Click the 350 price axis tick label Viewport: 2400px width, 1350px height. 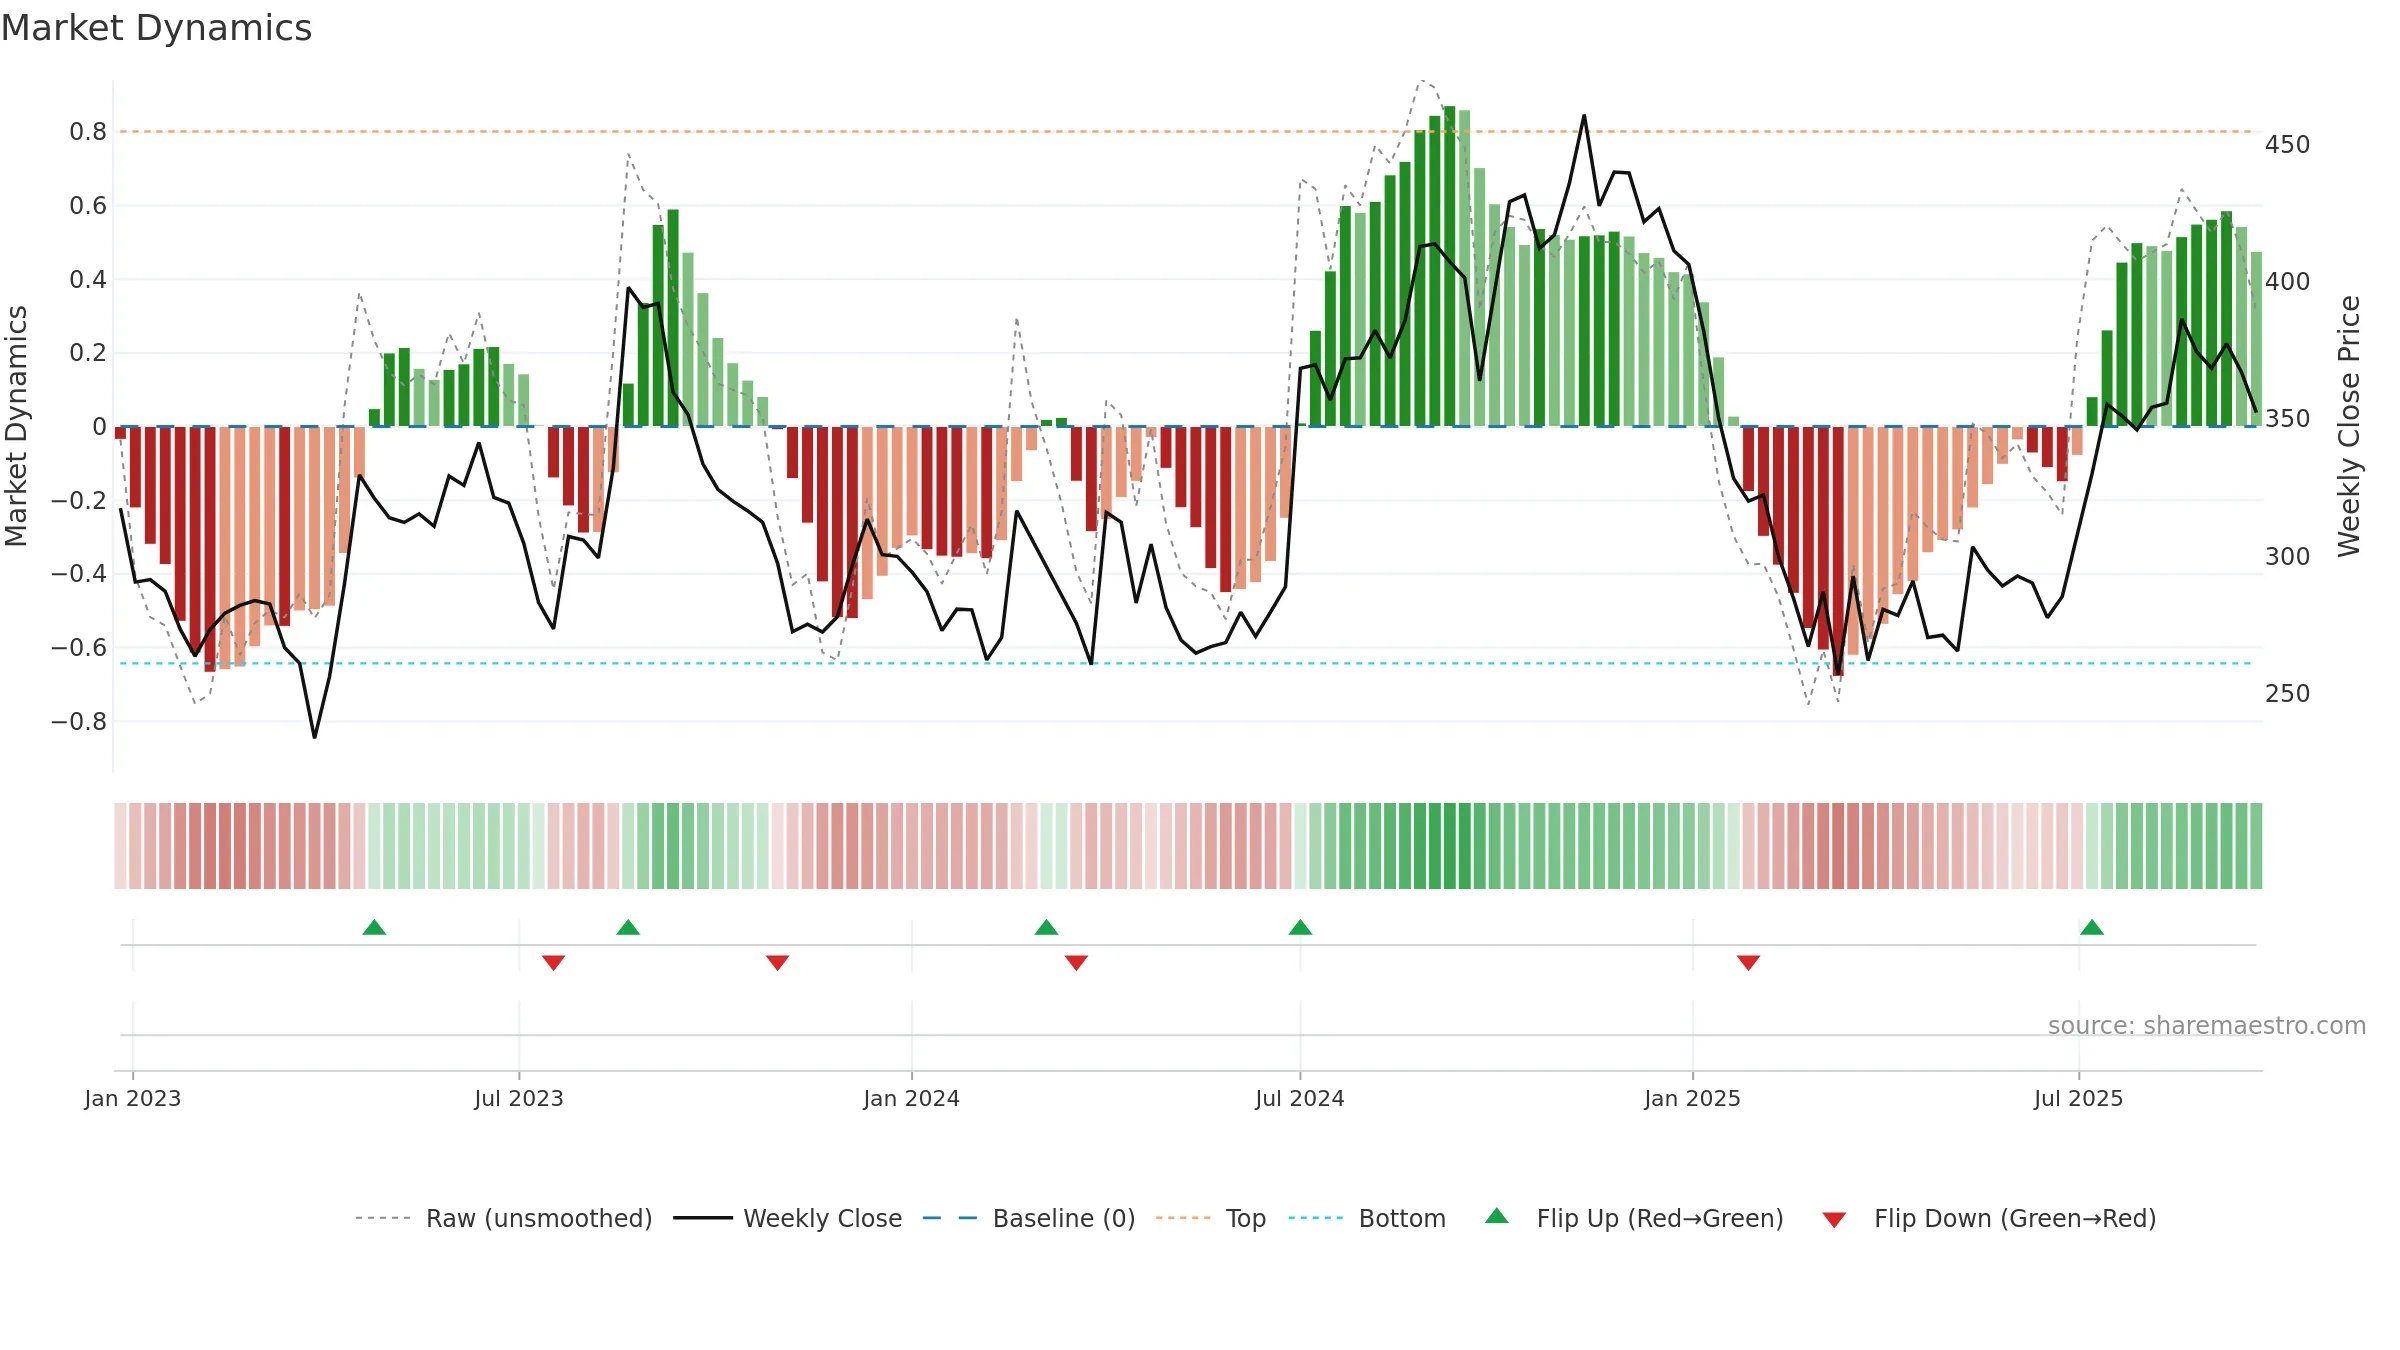[x=2288, y=419]
